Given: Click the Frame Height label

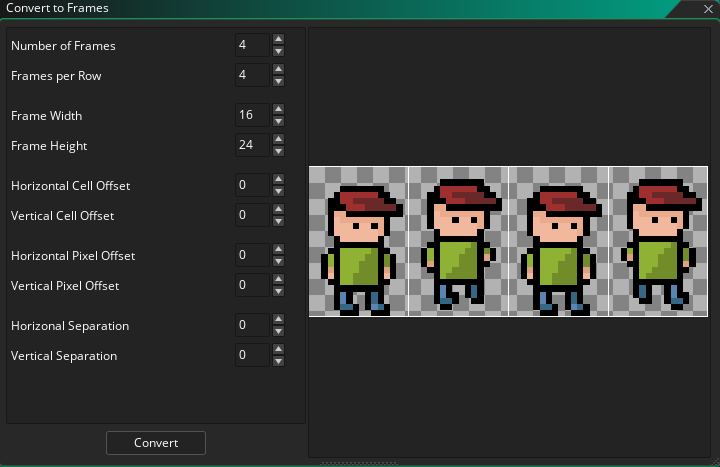Looking at the screenshot, I should click(x=49, y=146).
